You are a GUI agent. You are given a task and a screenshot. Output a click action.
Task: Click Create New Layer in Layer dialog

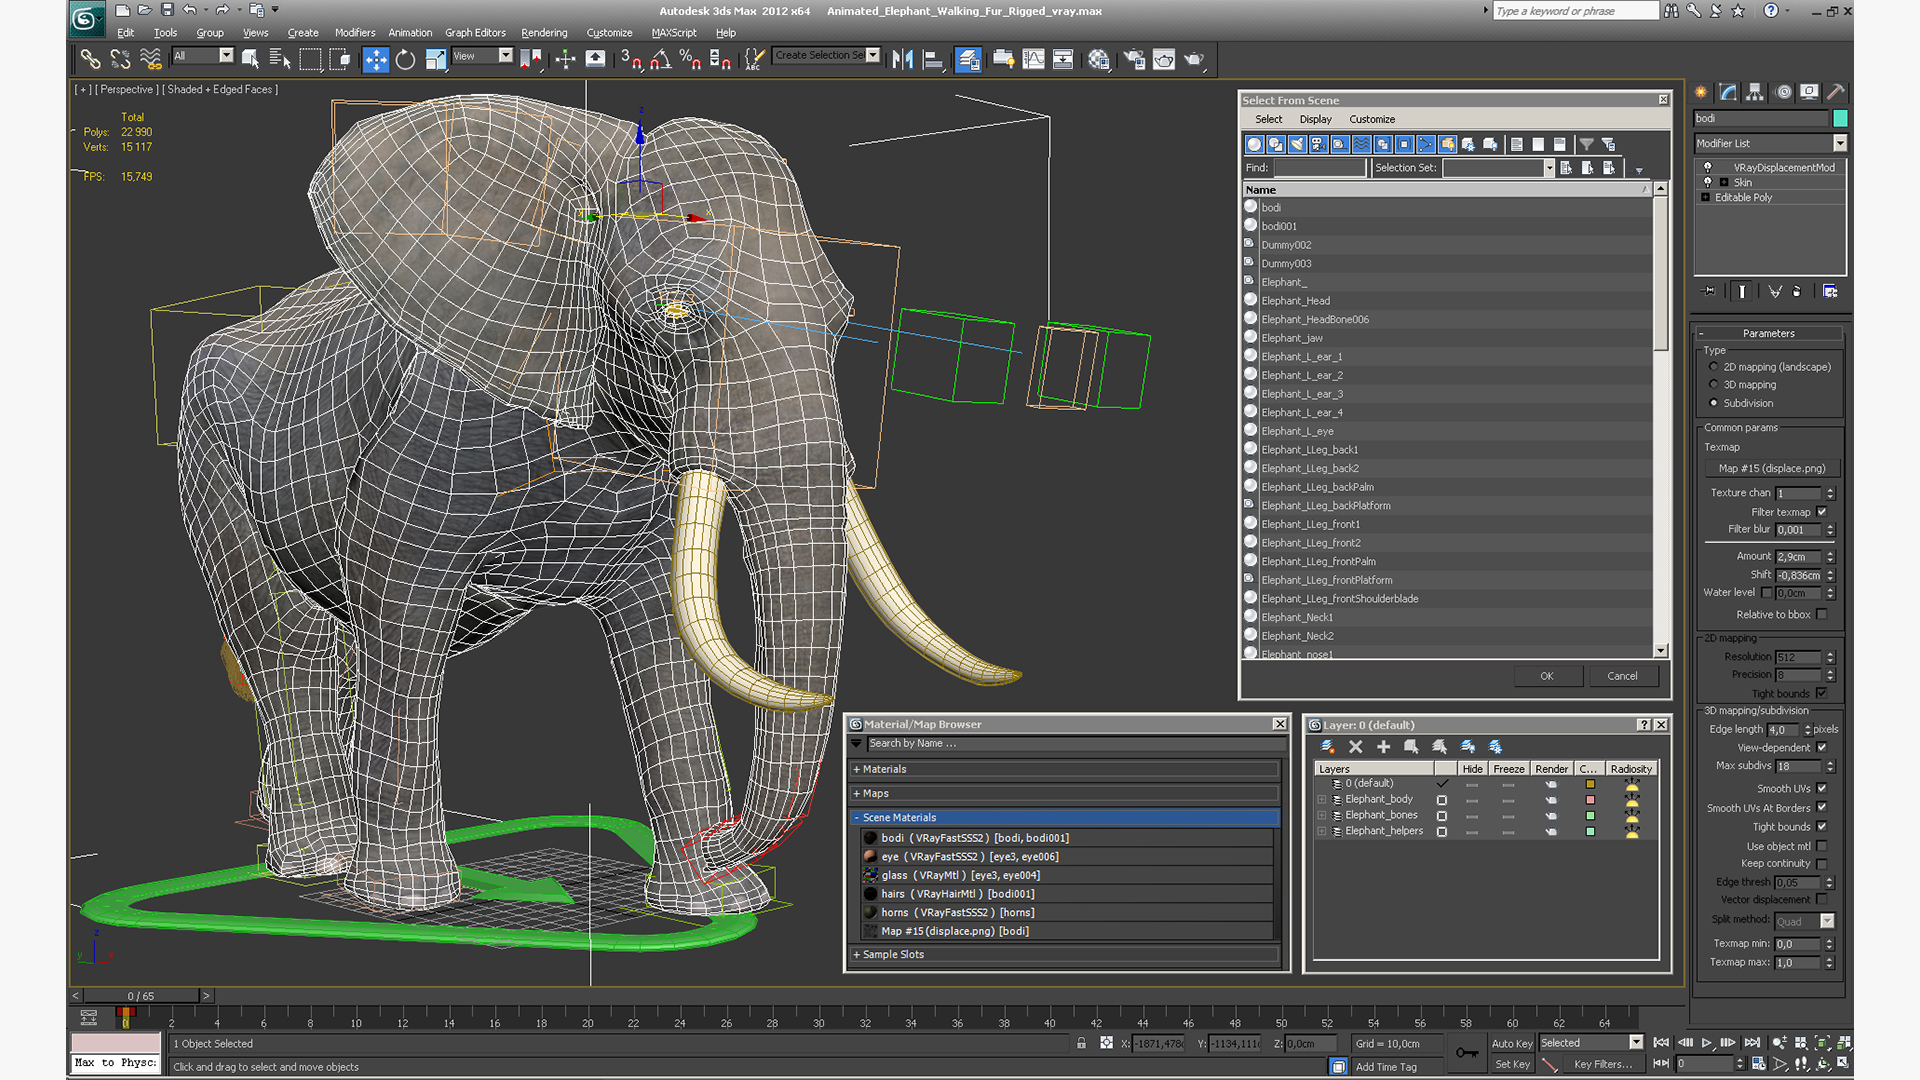1327,747
